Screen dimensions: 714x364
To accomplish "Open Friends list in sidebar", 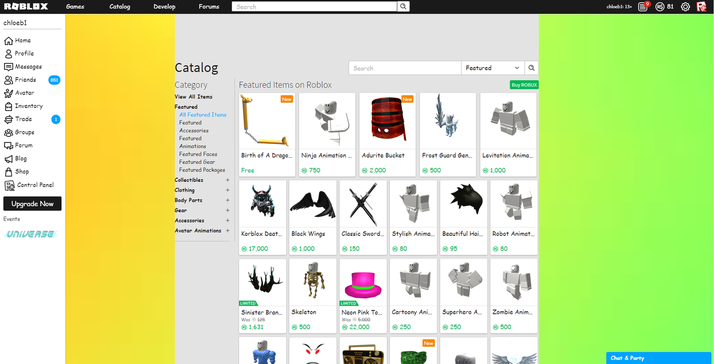I will [20, 80].
